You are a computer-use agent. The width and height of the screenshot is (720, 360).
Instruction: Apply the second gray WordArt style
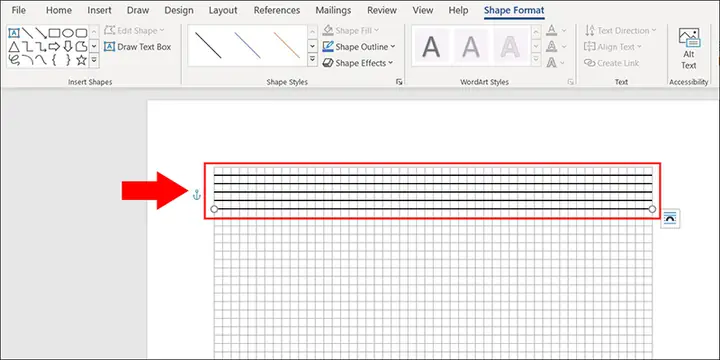(471, 46)
